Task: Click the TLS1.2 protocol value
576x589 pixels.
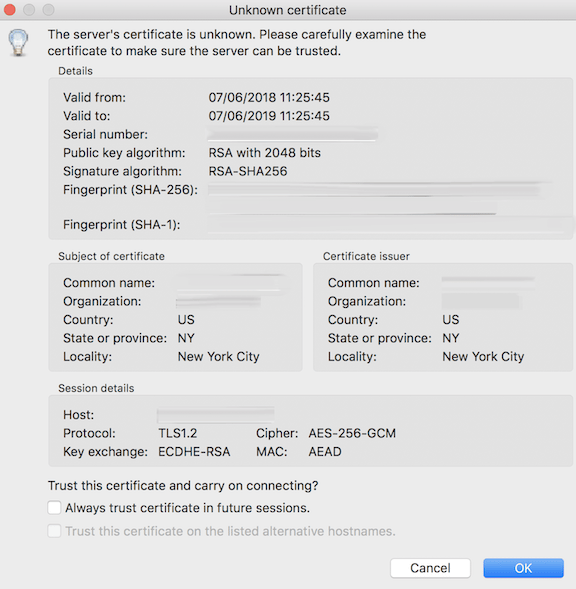Action: 178,433
